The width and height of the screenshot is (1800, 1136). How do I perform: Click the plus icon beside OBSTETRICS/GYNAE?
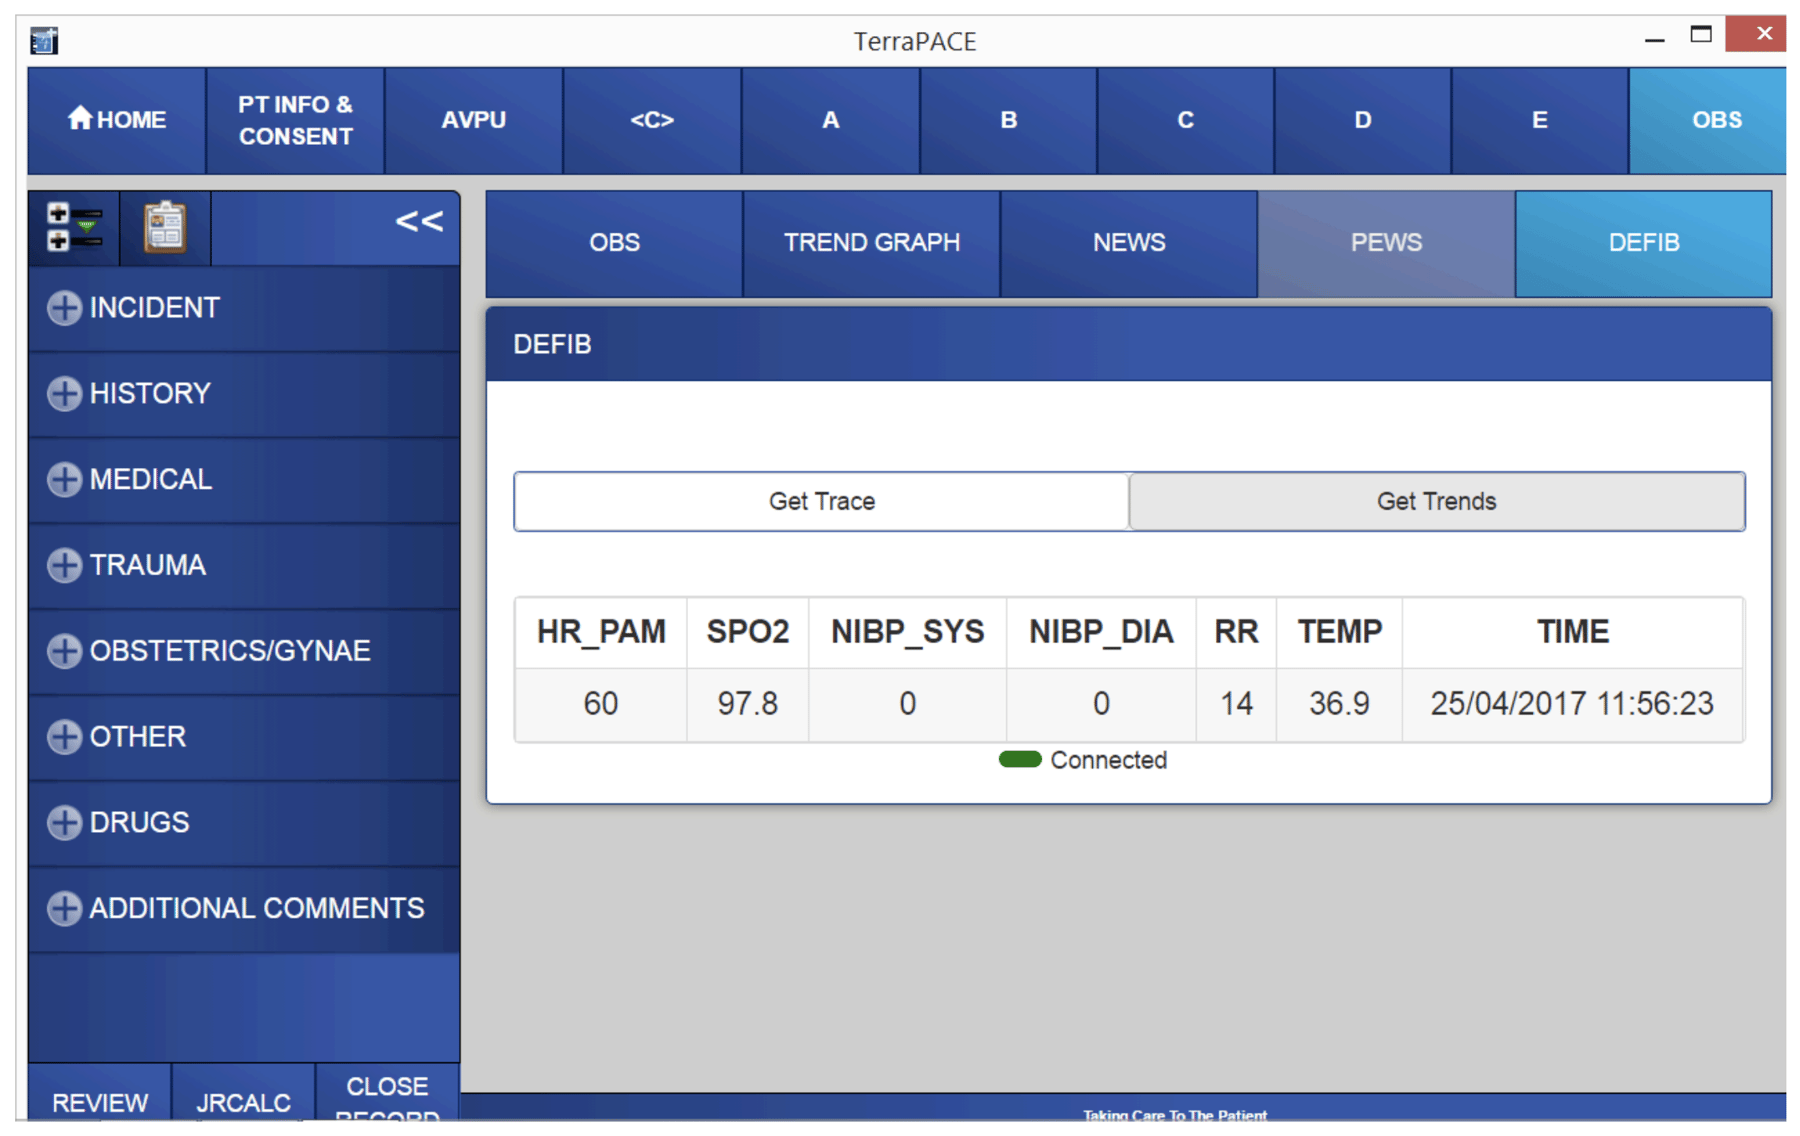click(x=63, y=651)
